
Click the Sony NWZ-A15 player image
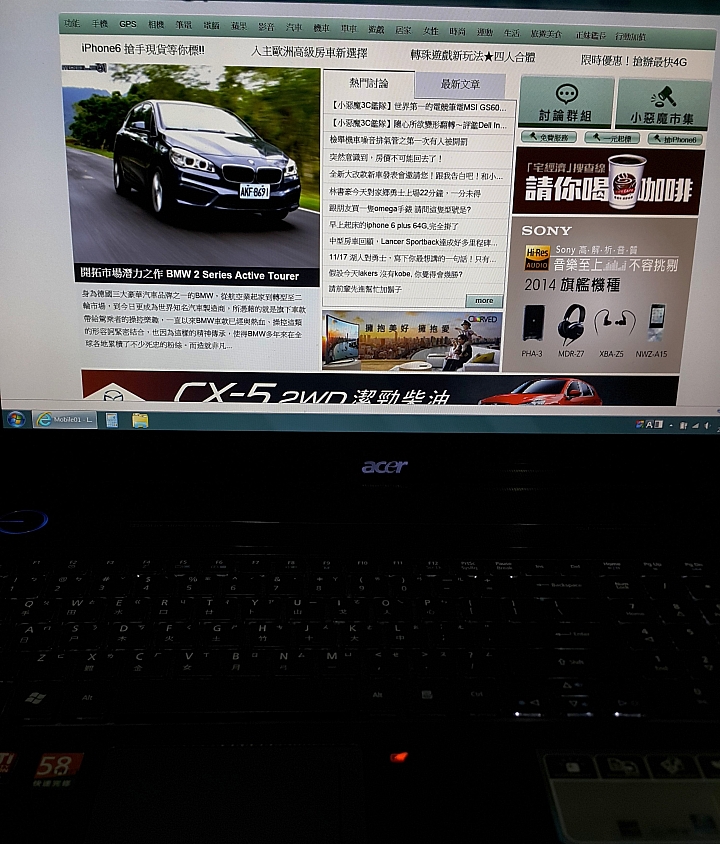pos(656,323)
